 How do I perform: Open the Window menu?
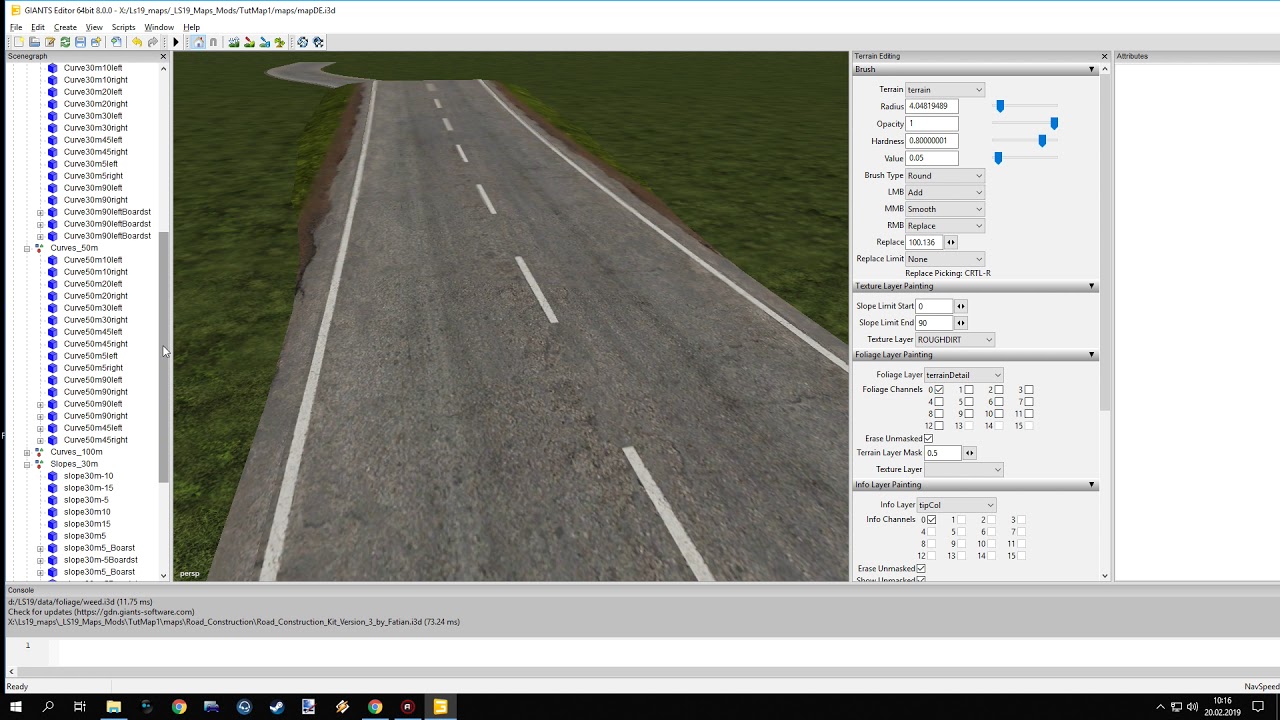point(159,27)
